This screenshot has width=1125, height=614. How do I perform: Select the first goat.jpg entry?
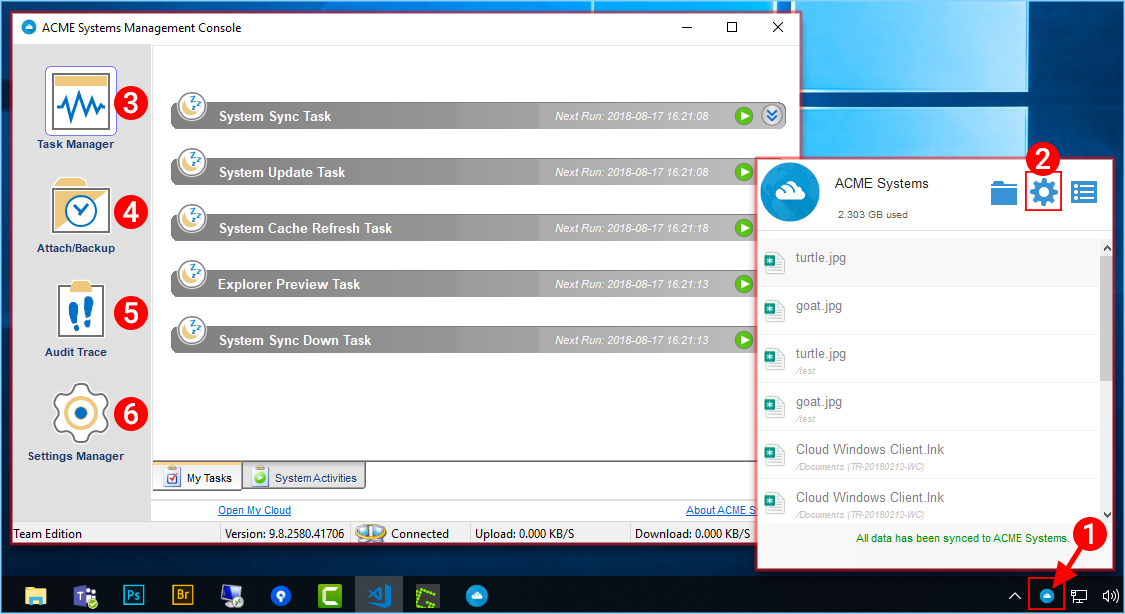point(928,311)
